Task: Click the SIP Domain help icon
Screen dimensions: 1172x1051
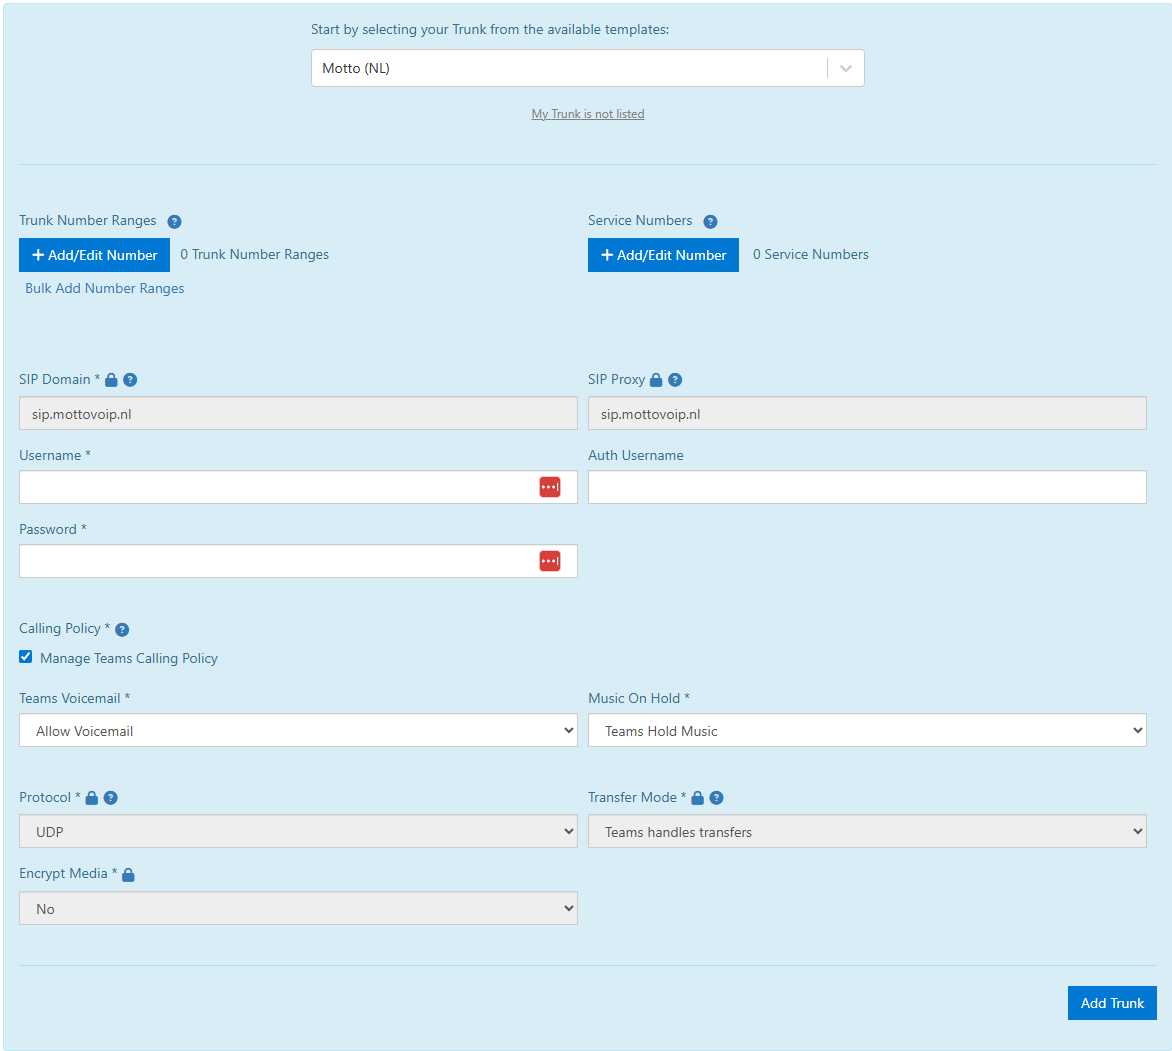Action: (130, 380)
